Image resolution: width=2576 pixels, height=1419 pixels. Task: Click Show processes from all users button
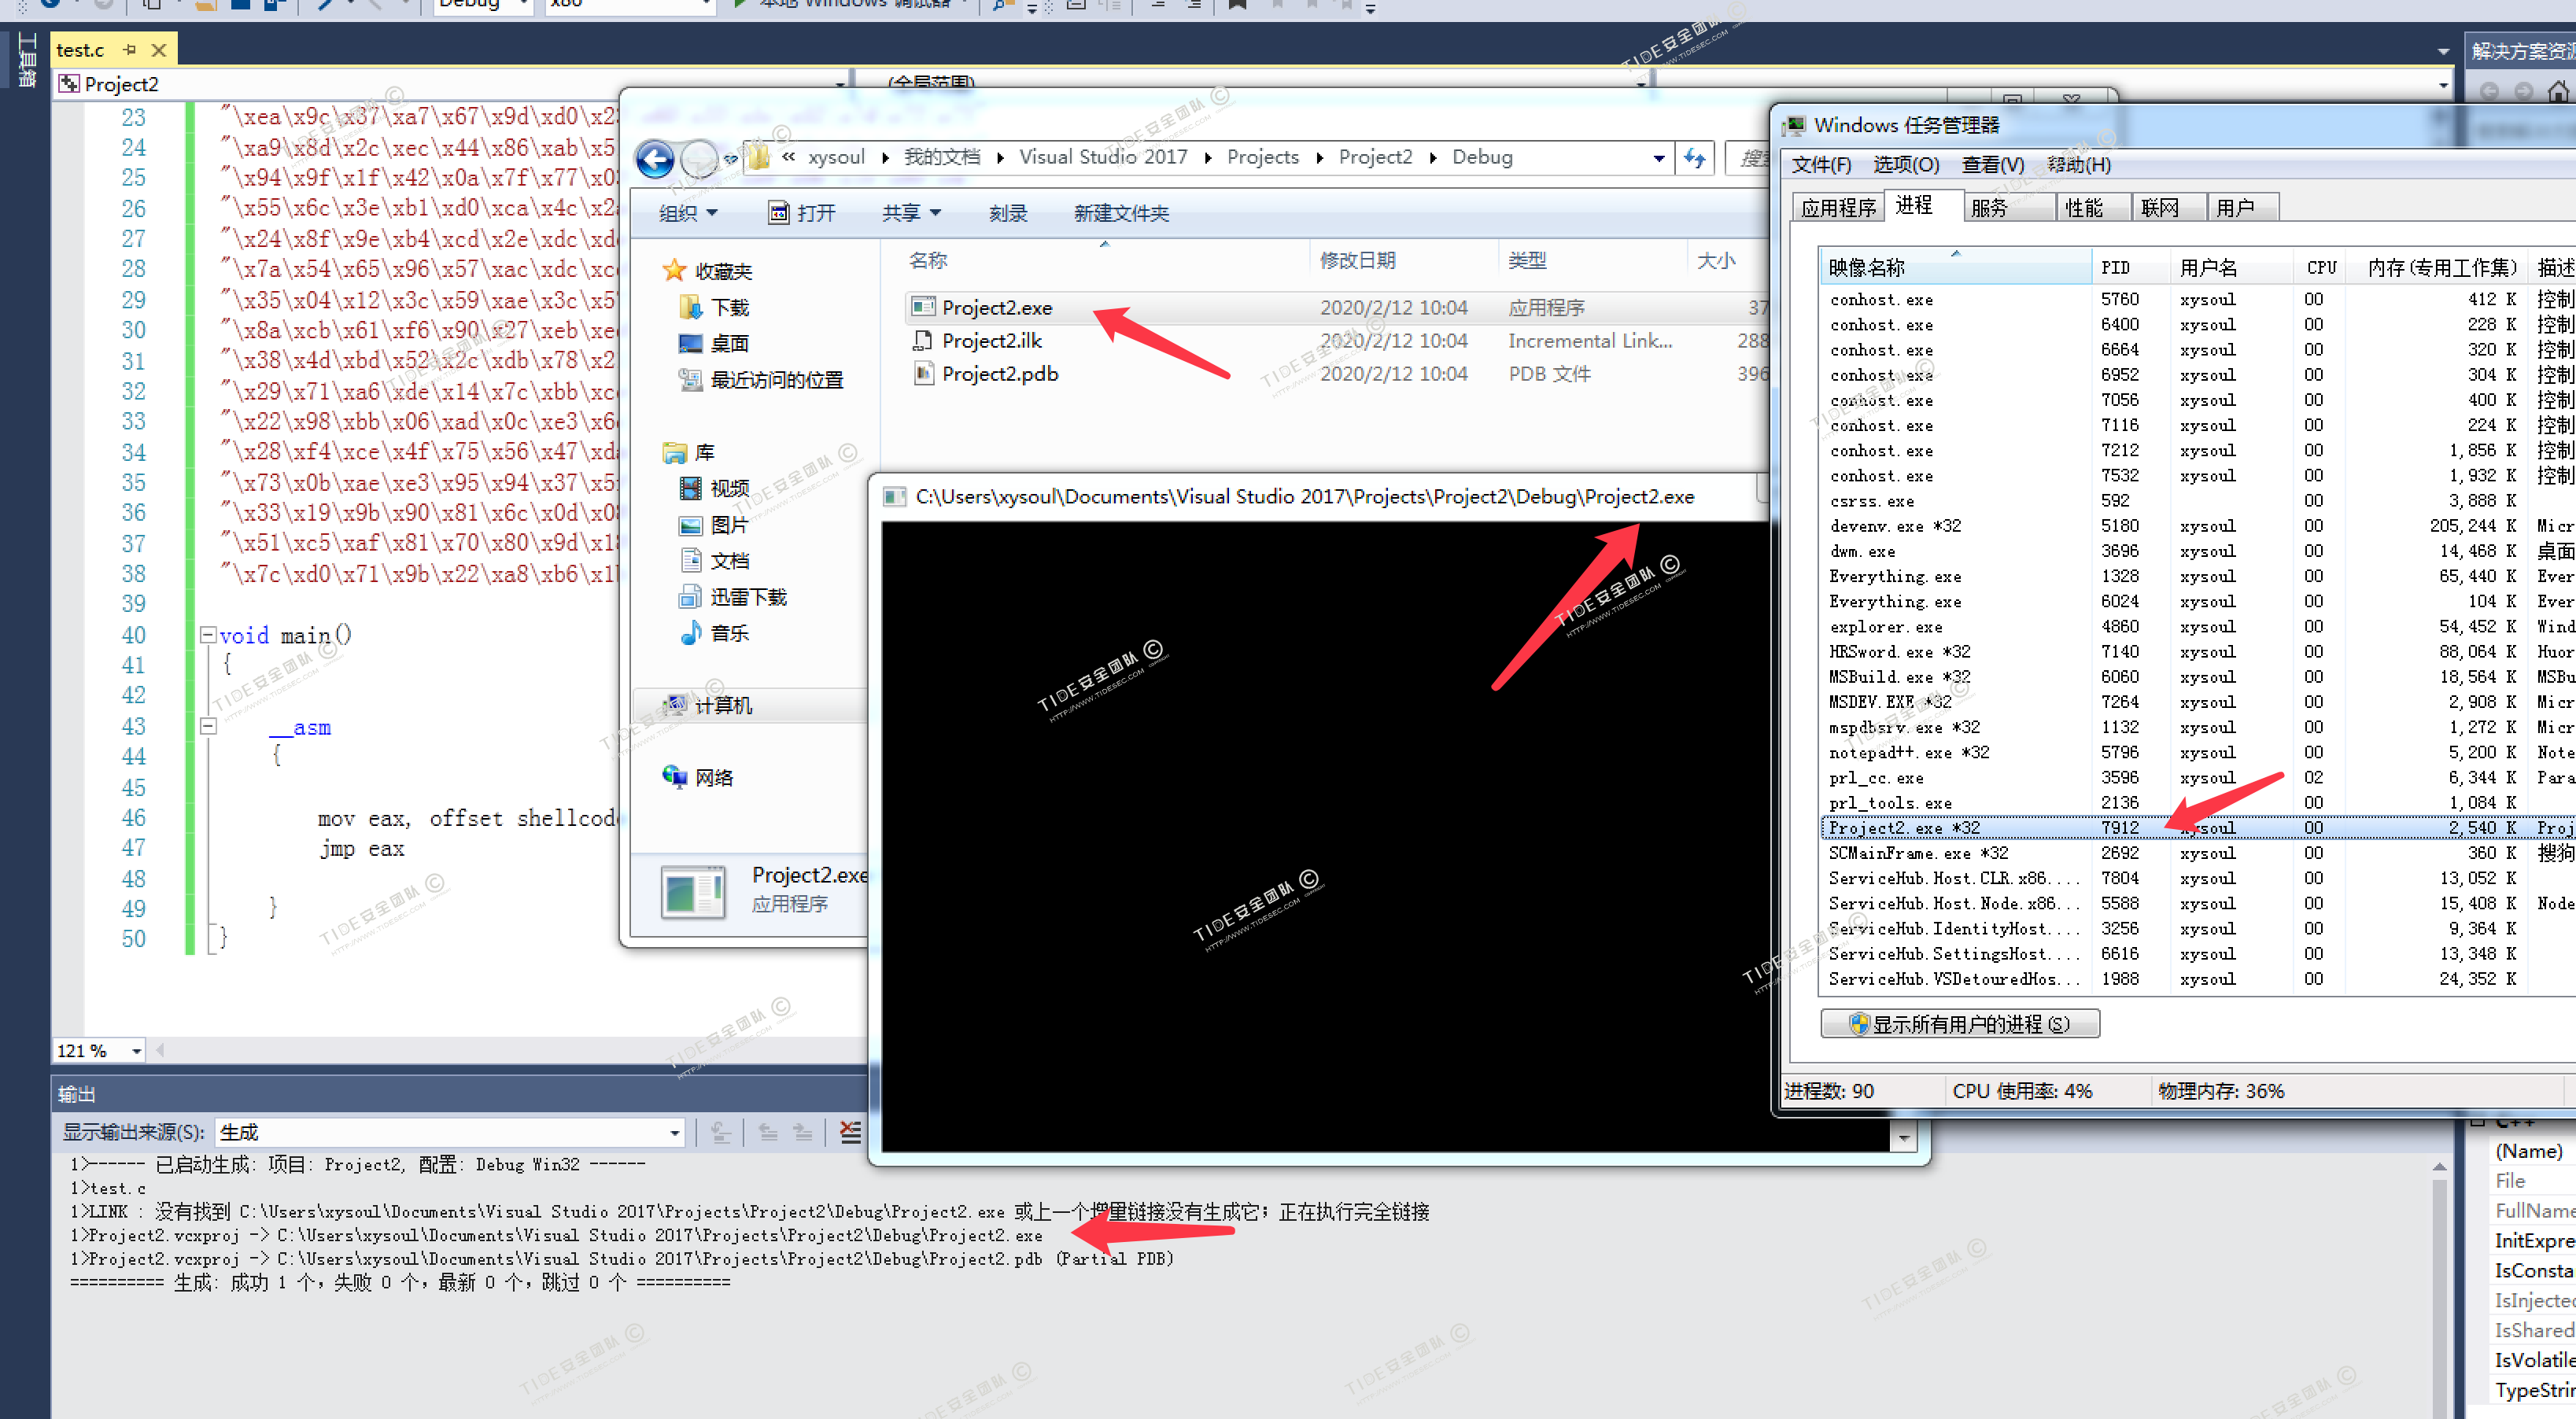[x=1959, y=1023]
